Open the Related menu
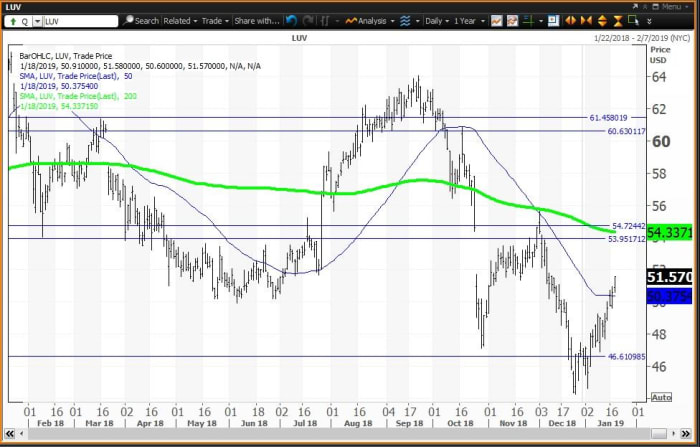Screen dimensions: 700x447 180,20
